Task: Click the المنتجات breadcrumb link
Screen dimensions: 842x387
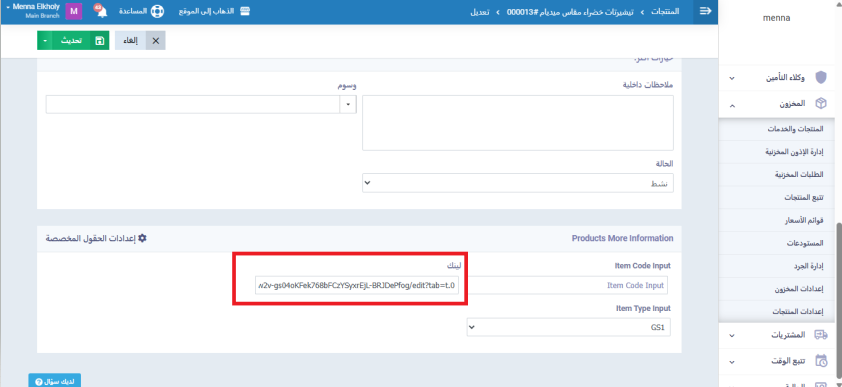Action: click(x=665, y=11)
